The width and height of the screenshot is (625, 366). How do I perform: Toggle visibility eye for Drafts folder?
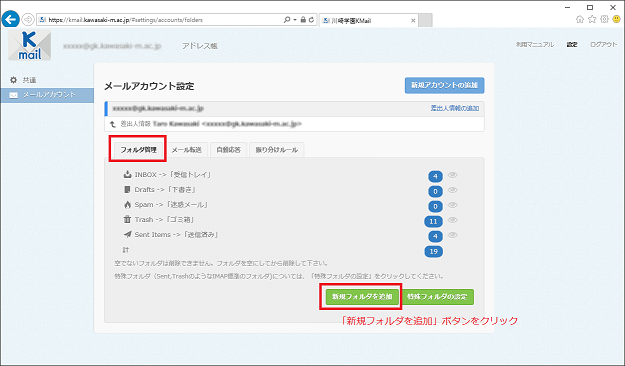point(452,190)
